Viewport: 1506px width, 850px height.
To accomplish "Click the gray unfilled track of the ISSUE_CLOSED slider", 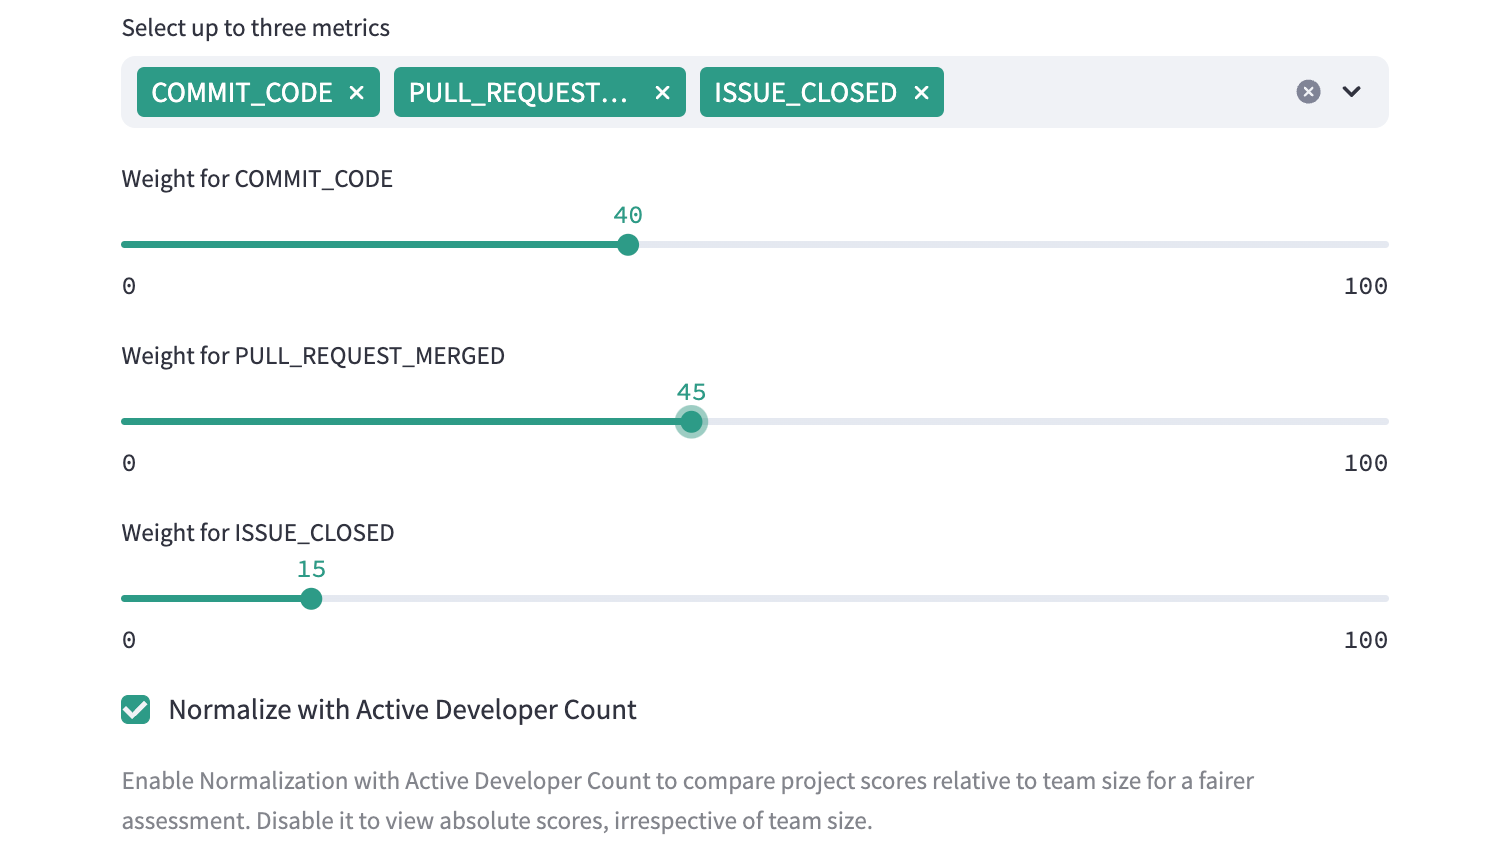I will point(850,599).
